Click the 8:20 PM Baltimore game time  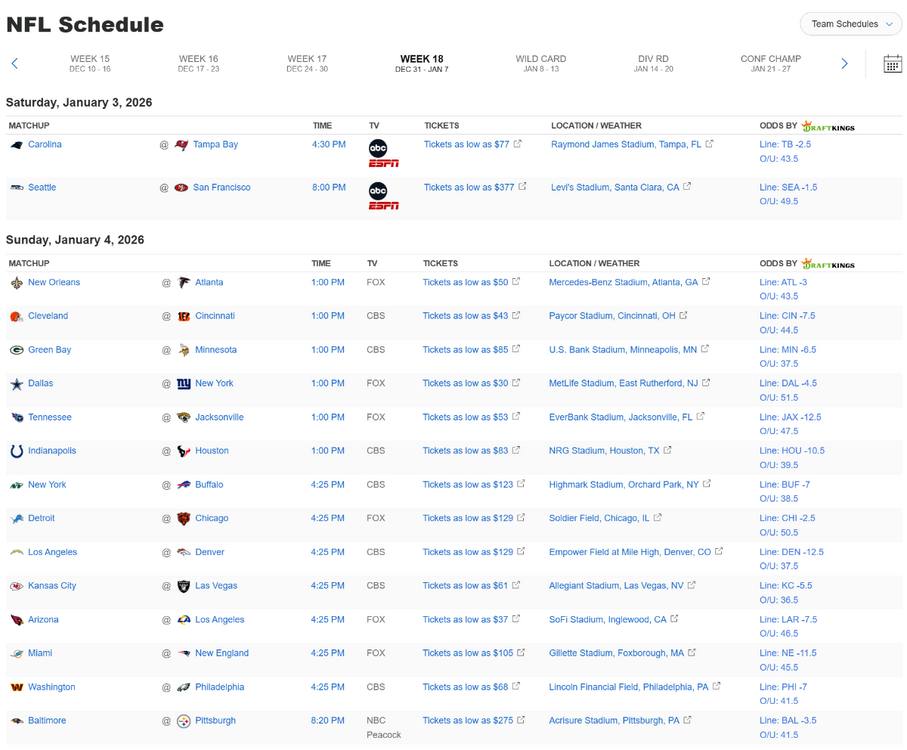point(327,721)
